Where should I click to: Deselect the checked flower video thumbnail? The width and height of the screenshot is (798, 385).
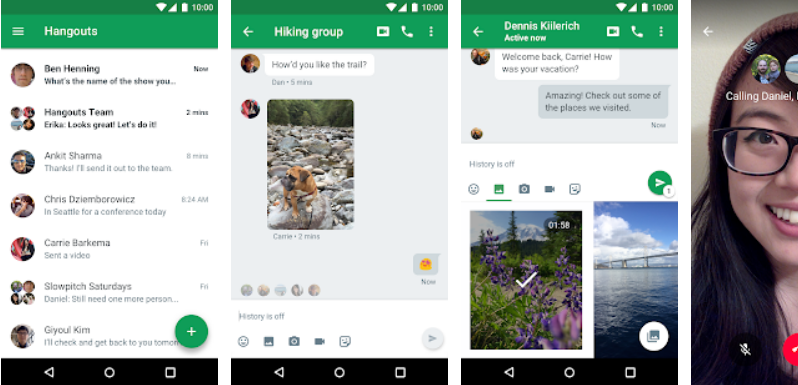(x=526, y=280)
